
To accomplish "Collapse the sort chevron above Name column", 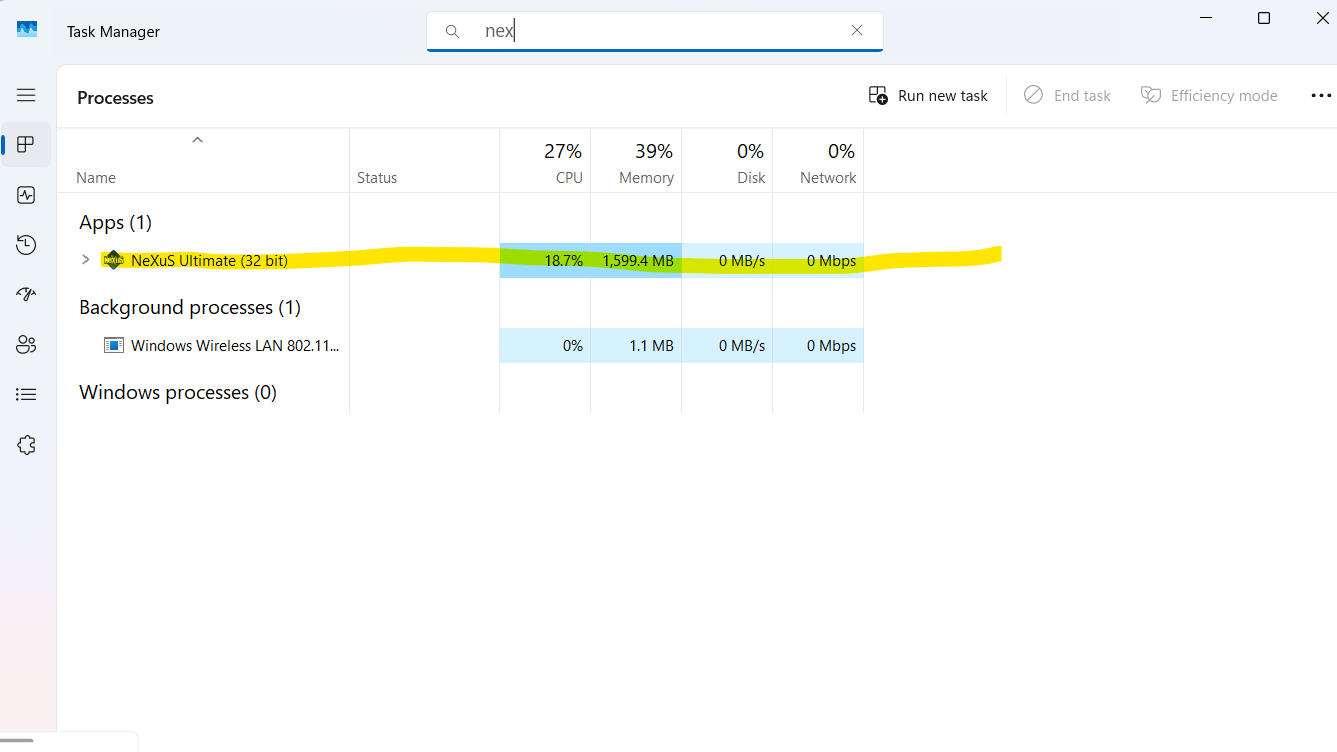I will 197,141.
